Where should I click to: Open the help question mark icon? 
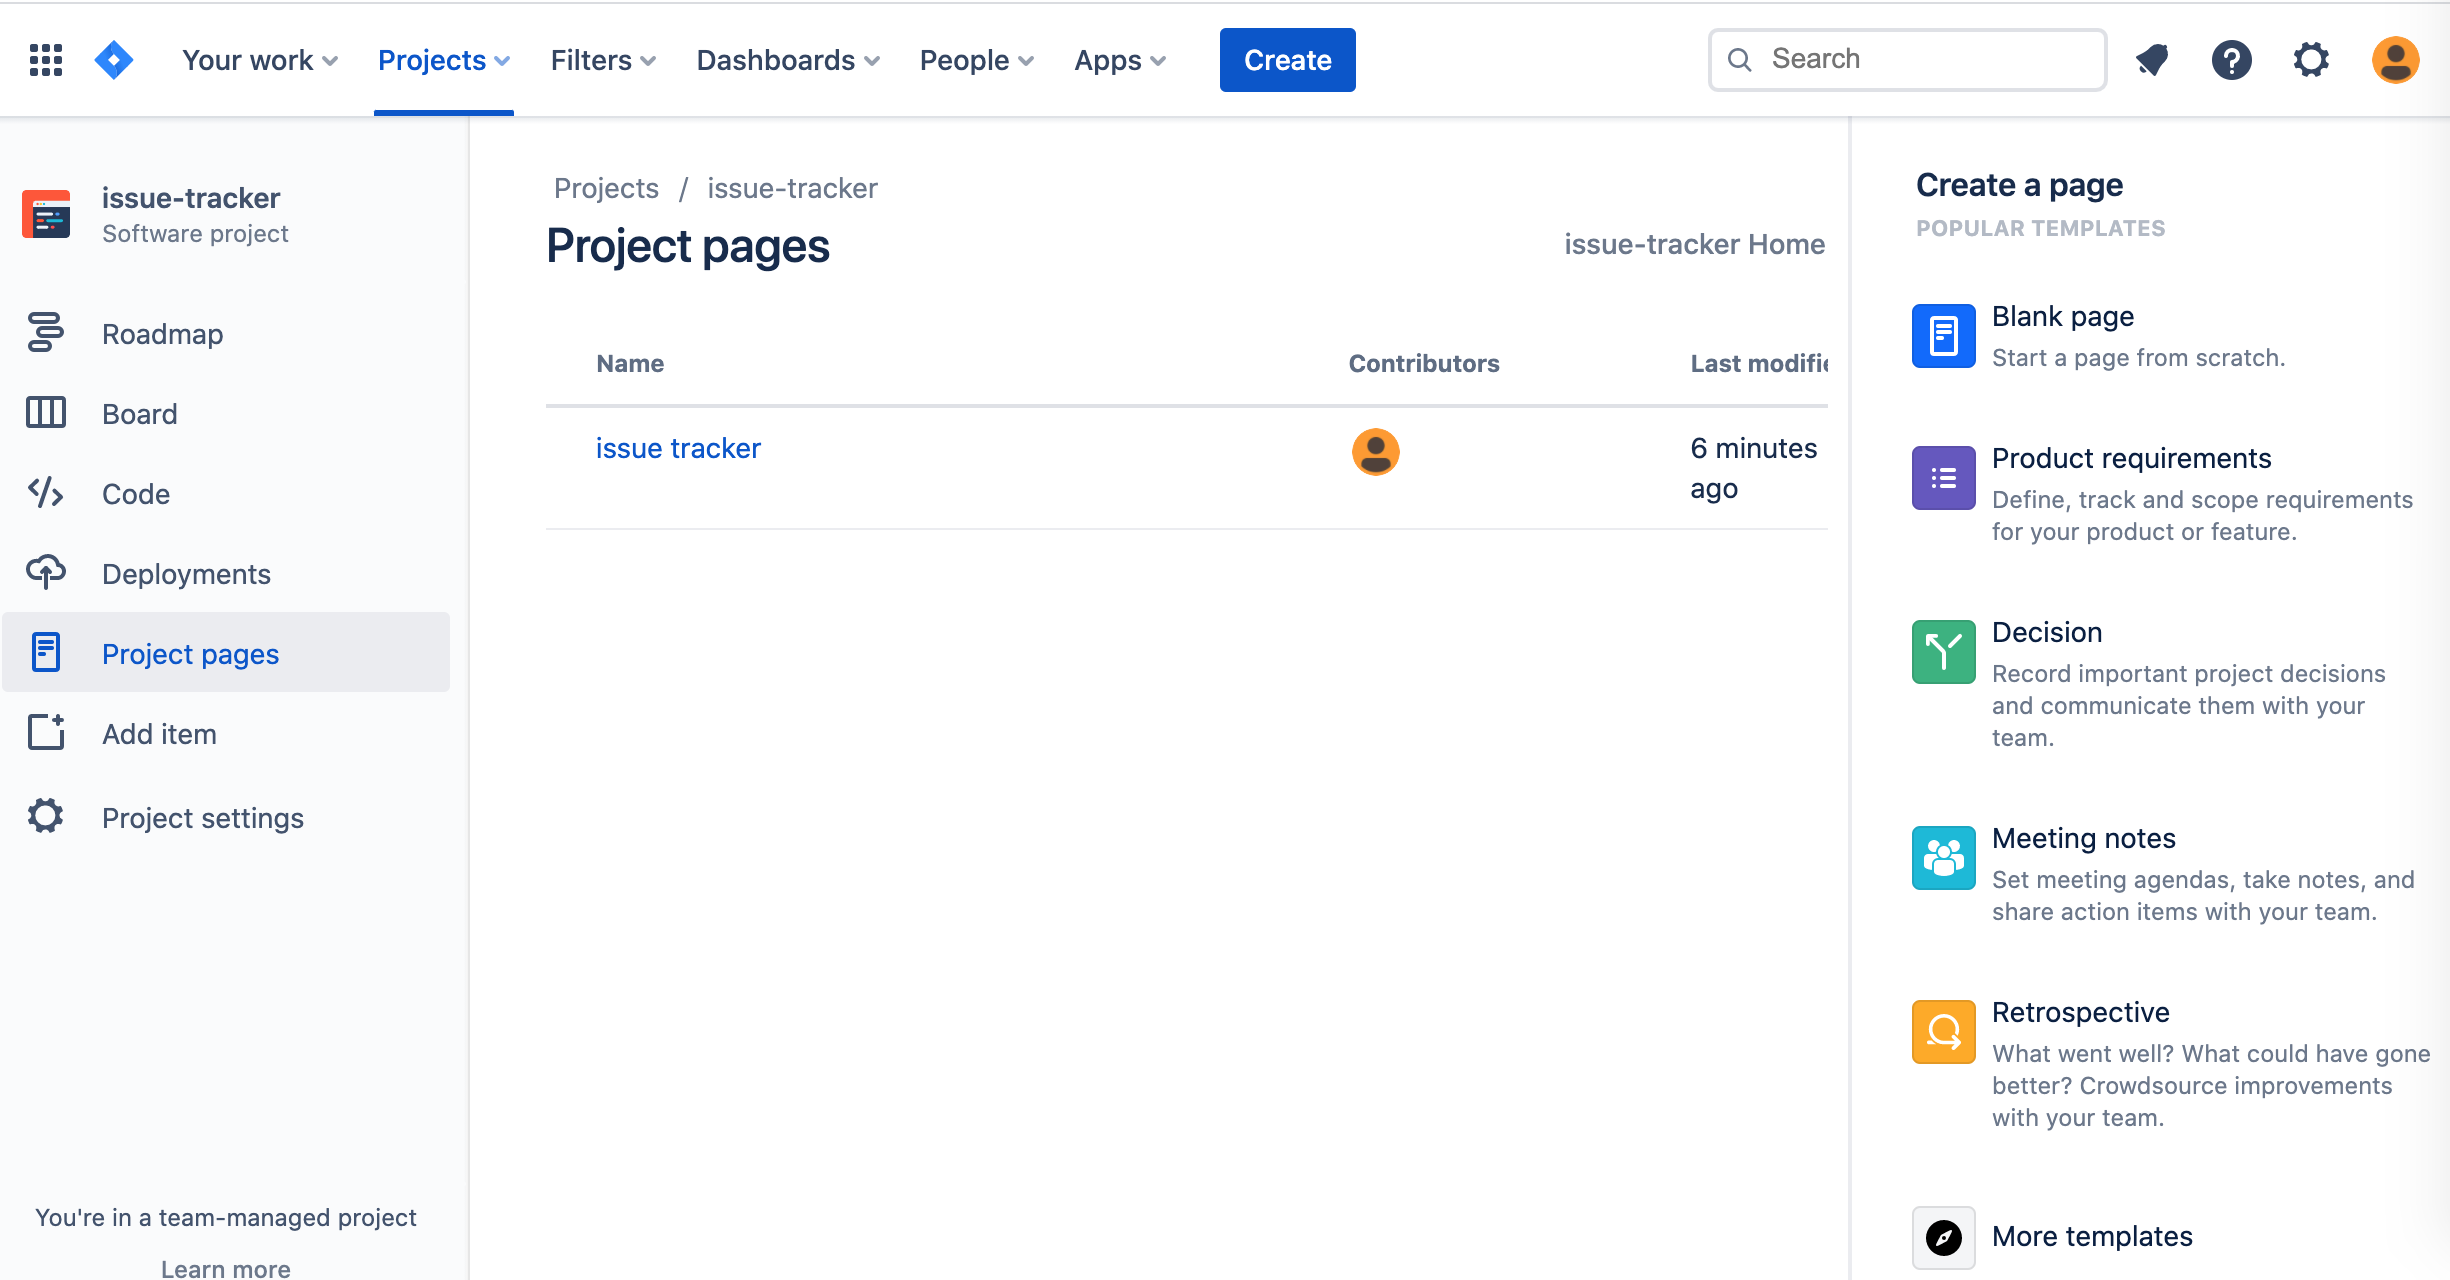coord(2231,60)
